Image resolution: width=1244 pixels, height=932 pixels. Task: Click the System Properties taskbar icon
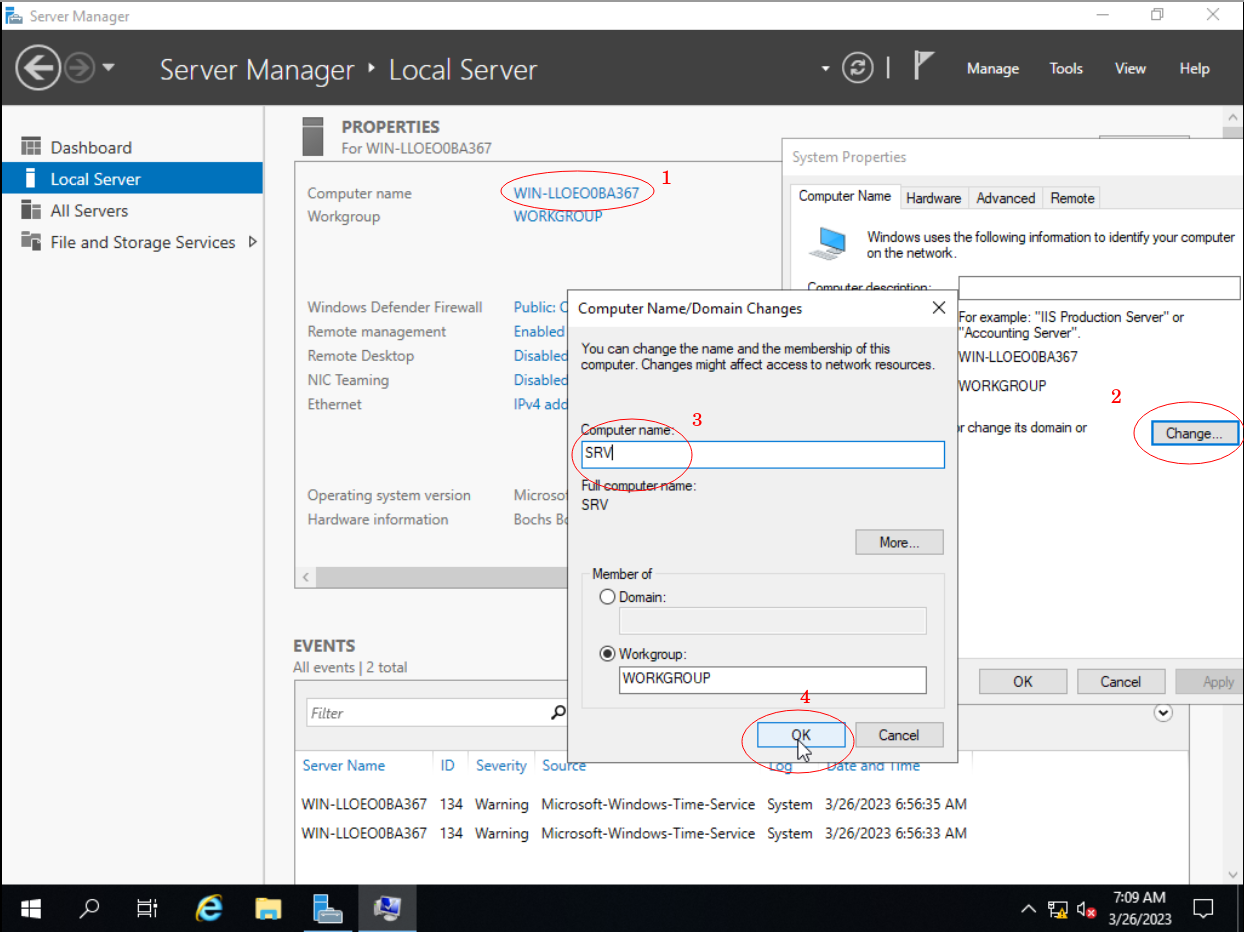click(387, 908)
